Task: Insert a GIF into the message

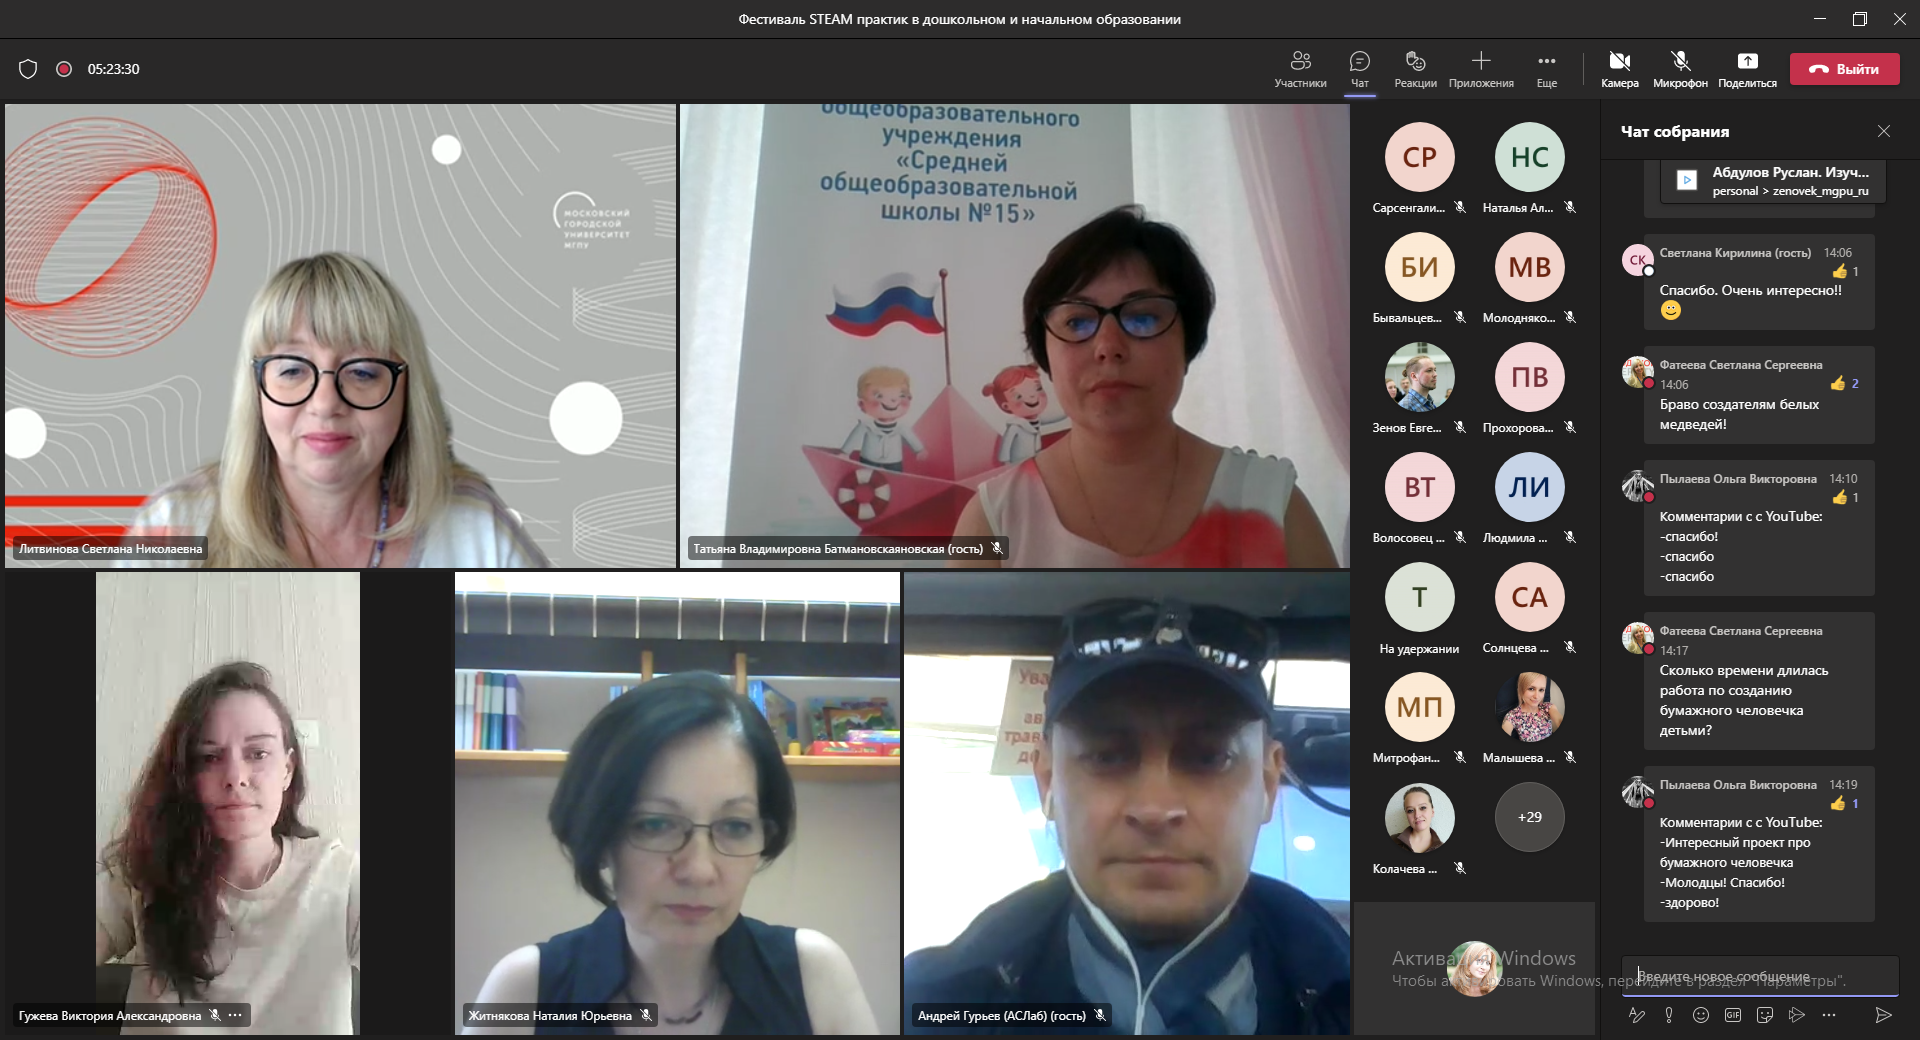Action: 1733,1015
